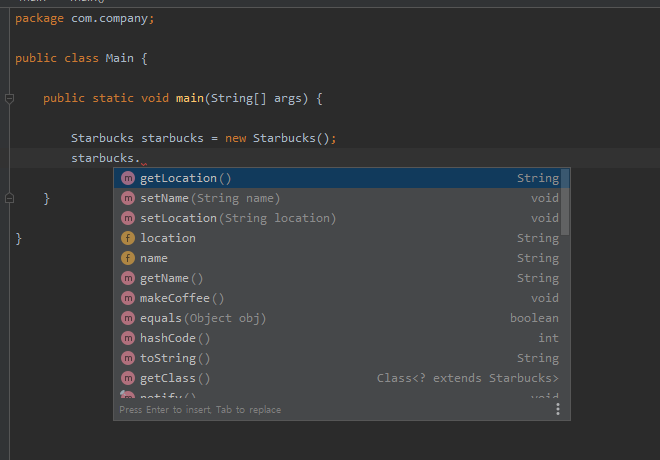Open completion popup options three-dot menu

point(558,409)
